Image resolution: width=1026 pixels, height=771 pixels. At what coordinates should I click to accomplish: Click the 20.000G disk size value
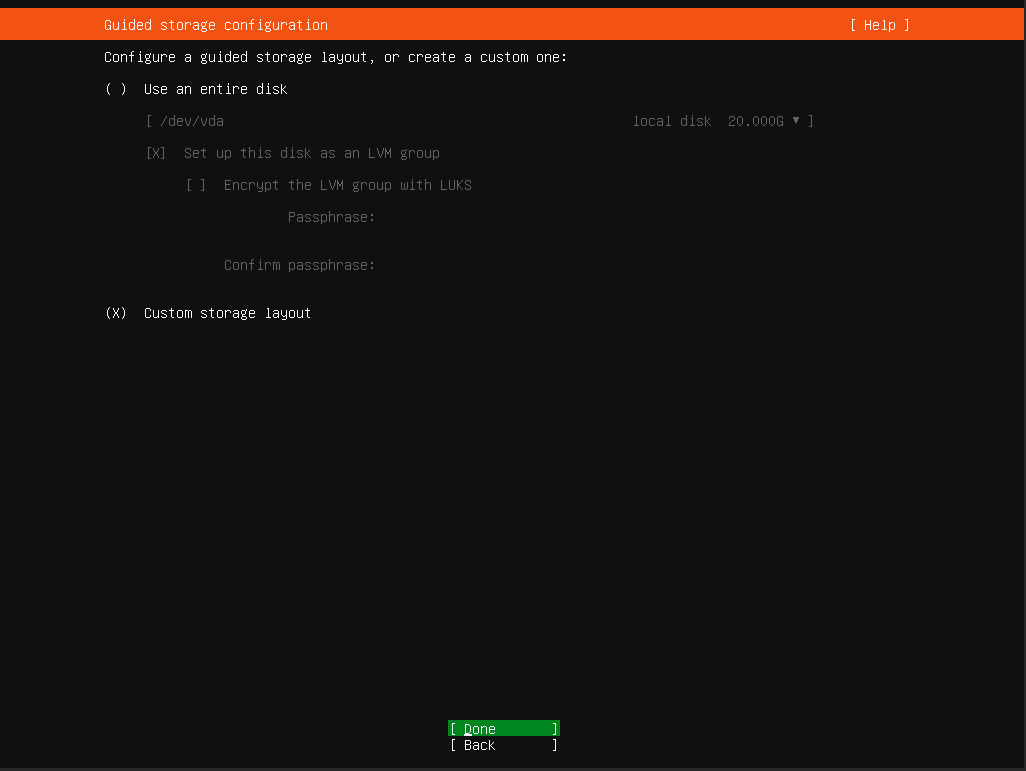(x=755, y=121)
